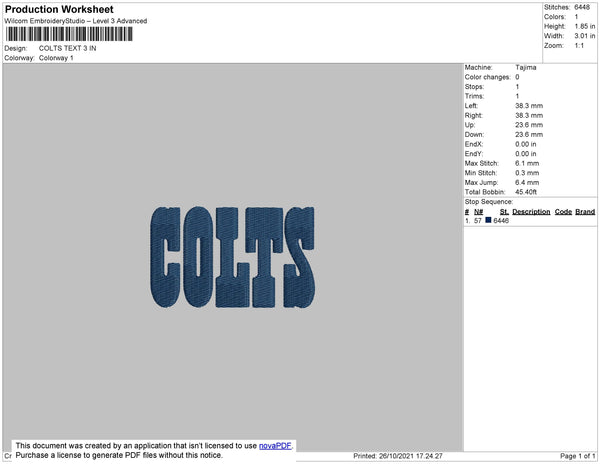Click the Right value 38.3 mm
The image size is (600, 464).
[x=529, y=116]
